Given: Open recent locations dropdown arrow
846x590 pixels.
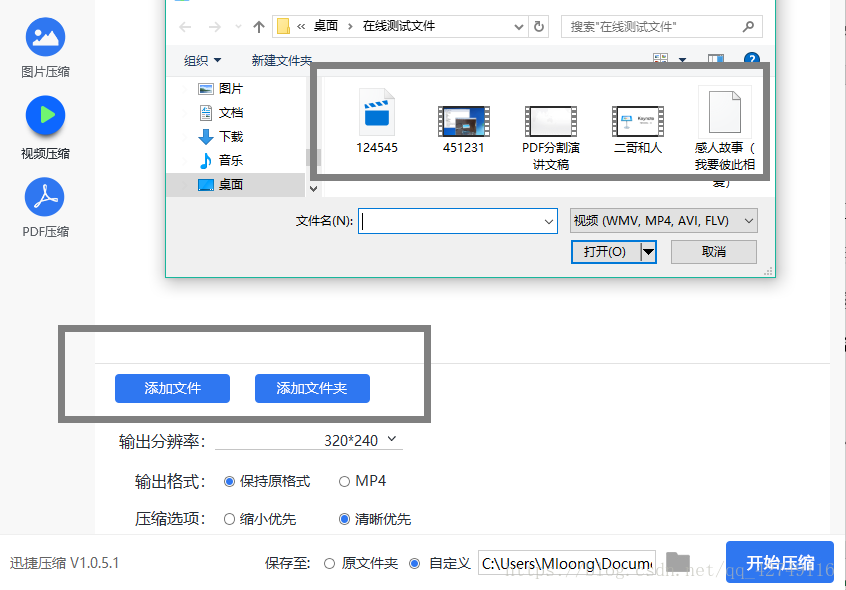Looking at the screenshot, I should (238, 26).
